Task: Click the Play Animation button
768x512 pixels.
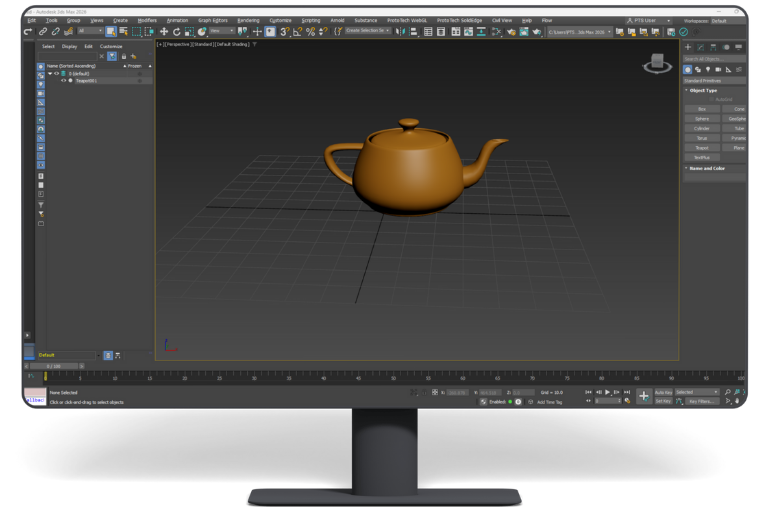Action: click(x=607, y=392)
